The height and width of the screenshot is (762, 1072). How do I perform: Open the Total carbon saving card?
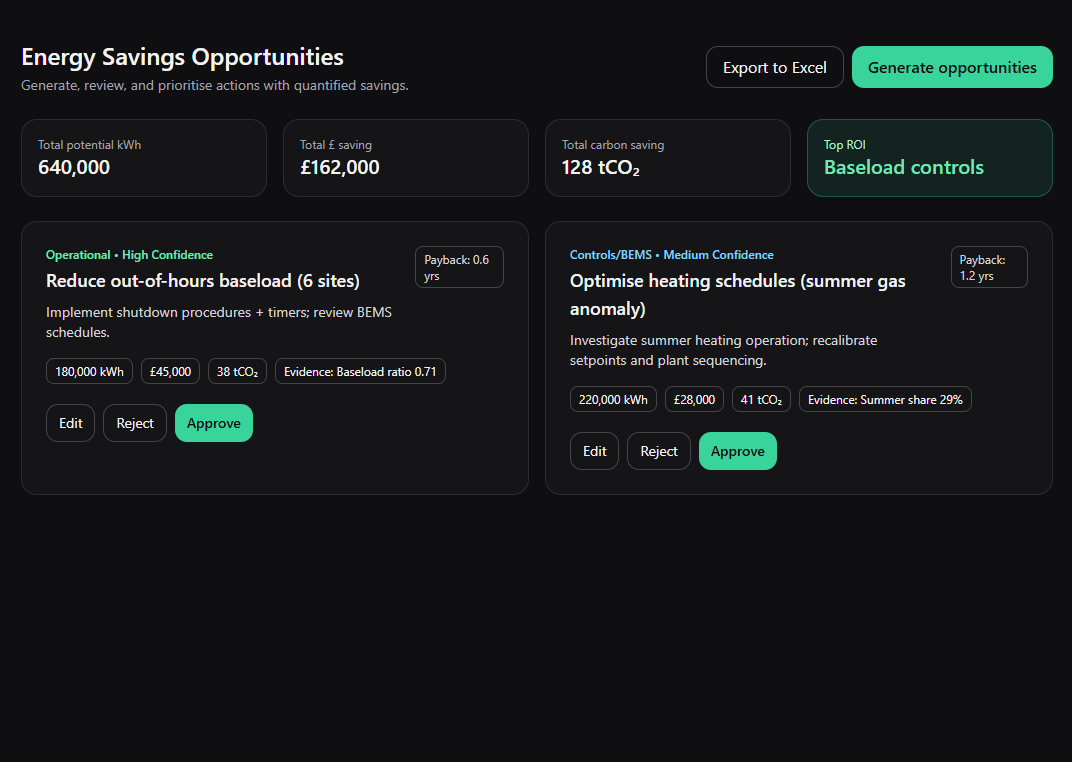[667, 157]
